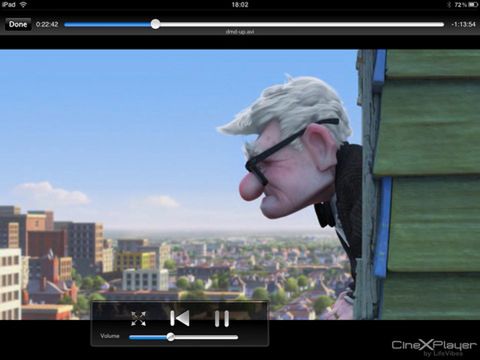Viewport: 480px width, 360px height.
Task: Click the remaining time -1:13:54
Action: [x=463, y=24]
